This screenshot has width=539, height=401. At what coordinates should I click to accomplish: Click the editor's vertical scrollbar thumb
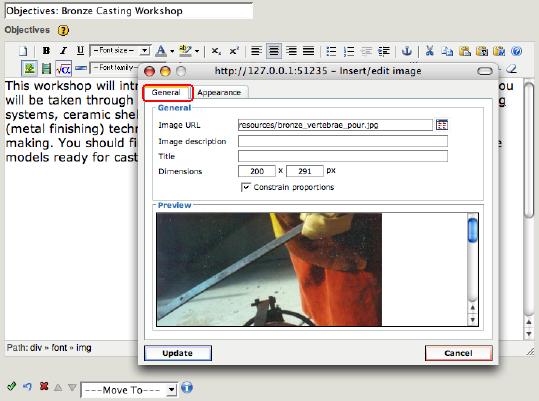click(x=529, y=149)
